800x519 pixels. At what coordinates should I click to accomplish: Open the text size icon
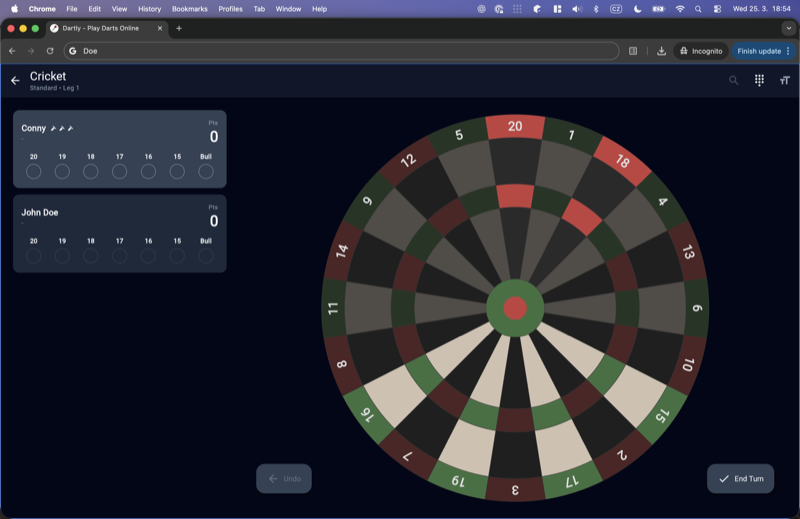click(785, 80)
